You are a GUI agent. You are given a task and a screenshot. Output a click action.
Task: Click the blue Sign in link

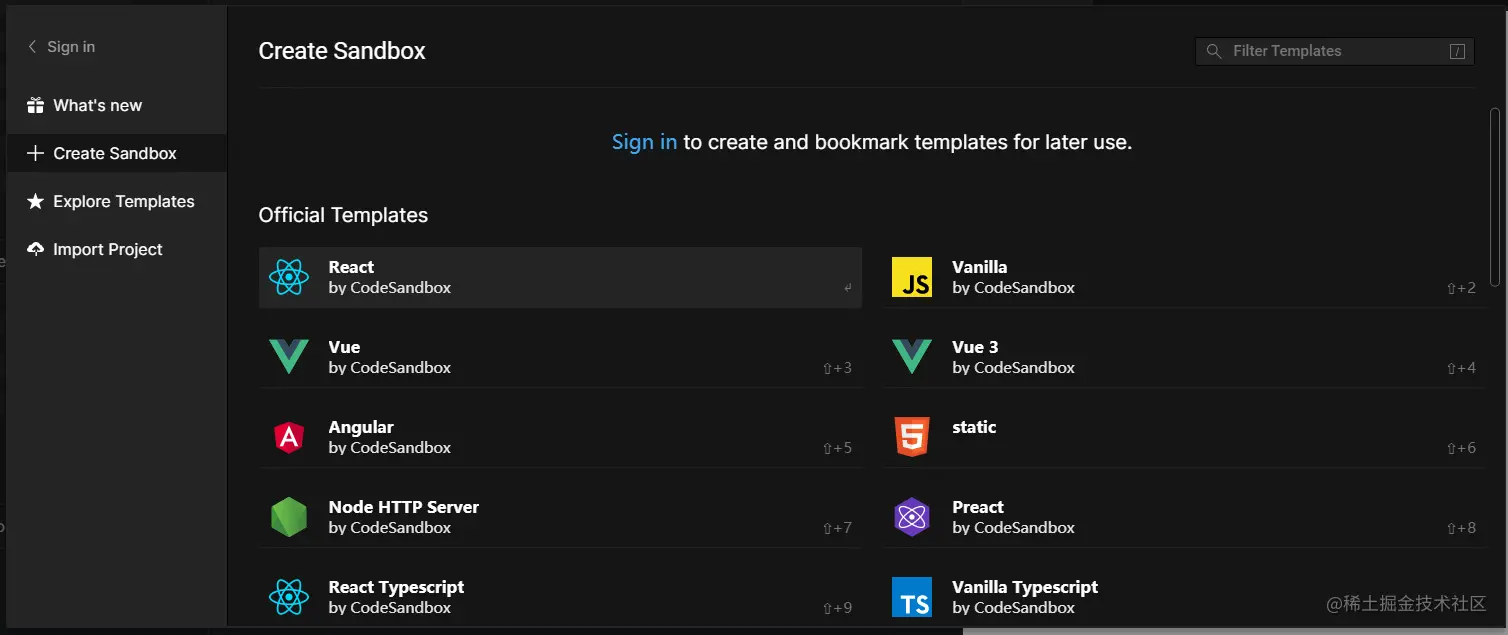(x=644, y=142)
